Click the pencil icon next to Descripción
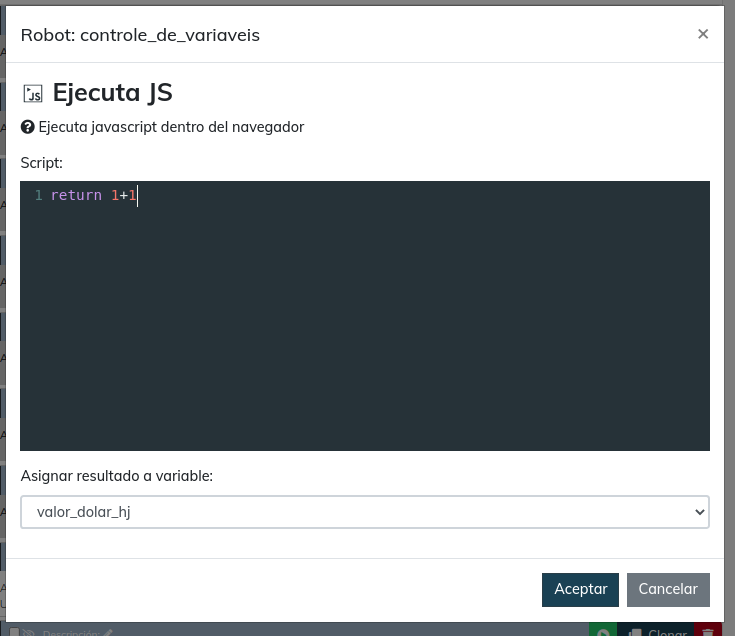 click(x=108, y=632)
